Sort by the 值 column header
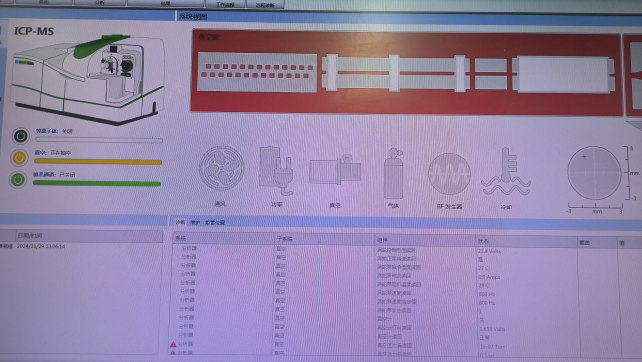 (x=629, y=243)
